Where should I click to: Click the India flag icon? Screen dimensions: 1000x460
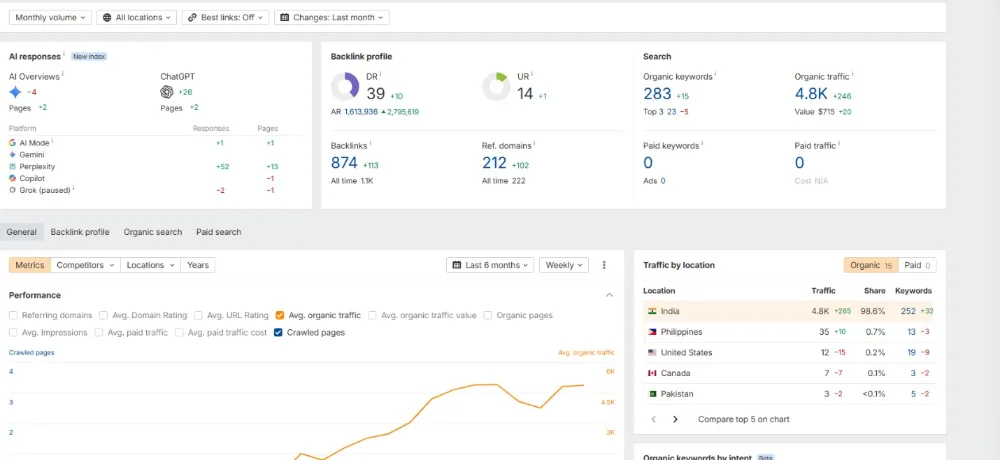[652, 311]
